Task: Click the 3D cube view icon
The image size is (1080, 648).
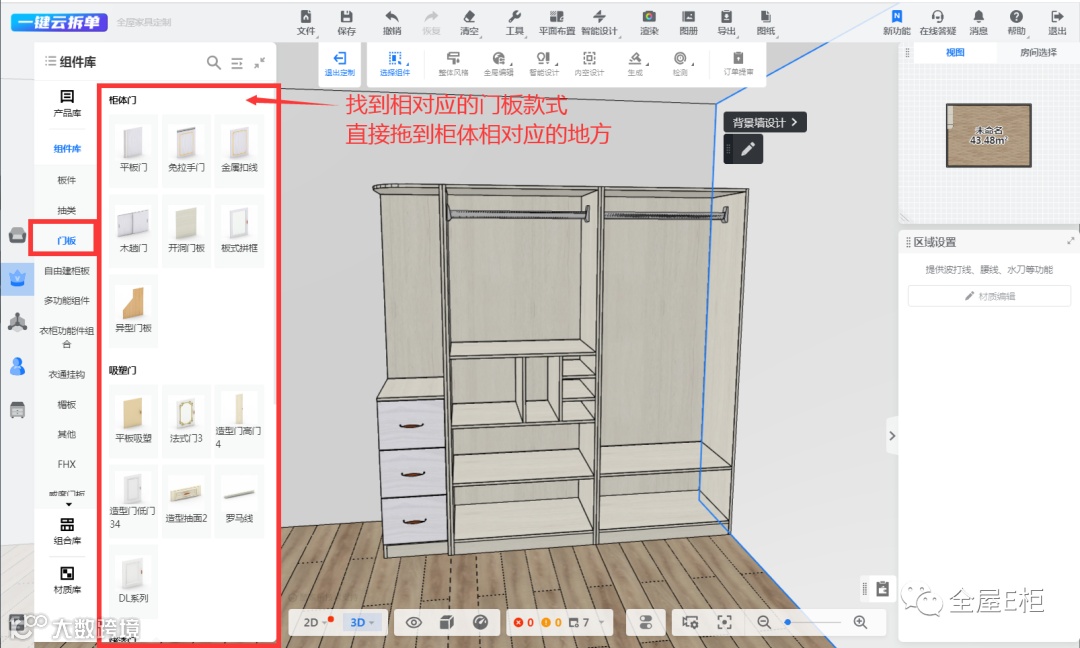Action: pyautogui.click(x=446, y=623)
